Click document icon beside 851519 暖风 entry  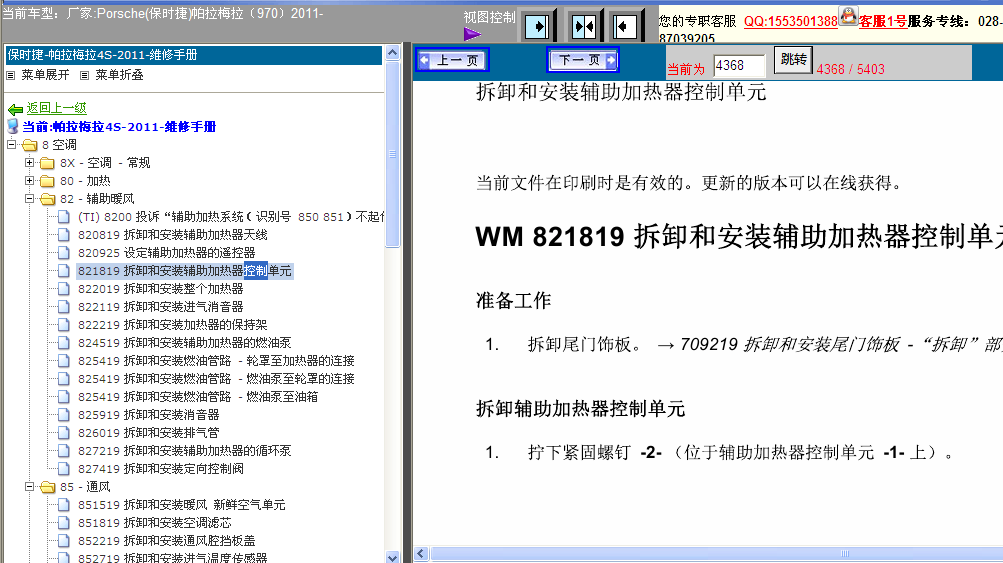click(x=63, y=505)
